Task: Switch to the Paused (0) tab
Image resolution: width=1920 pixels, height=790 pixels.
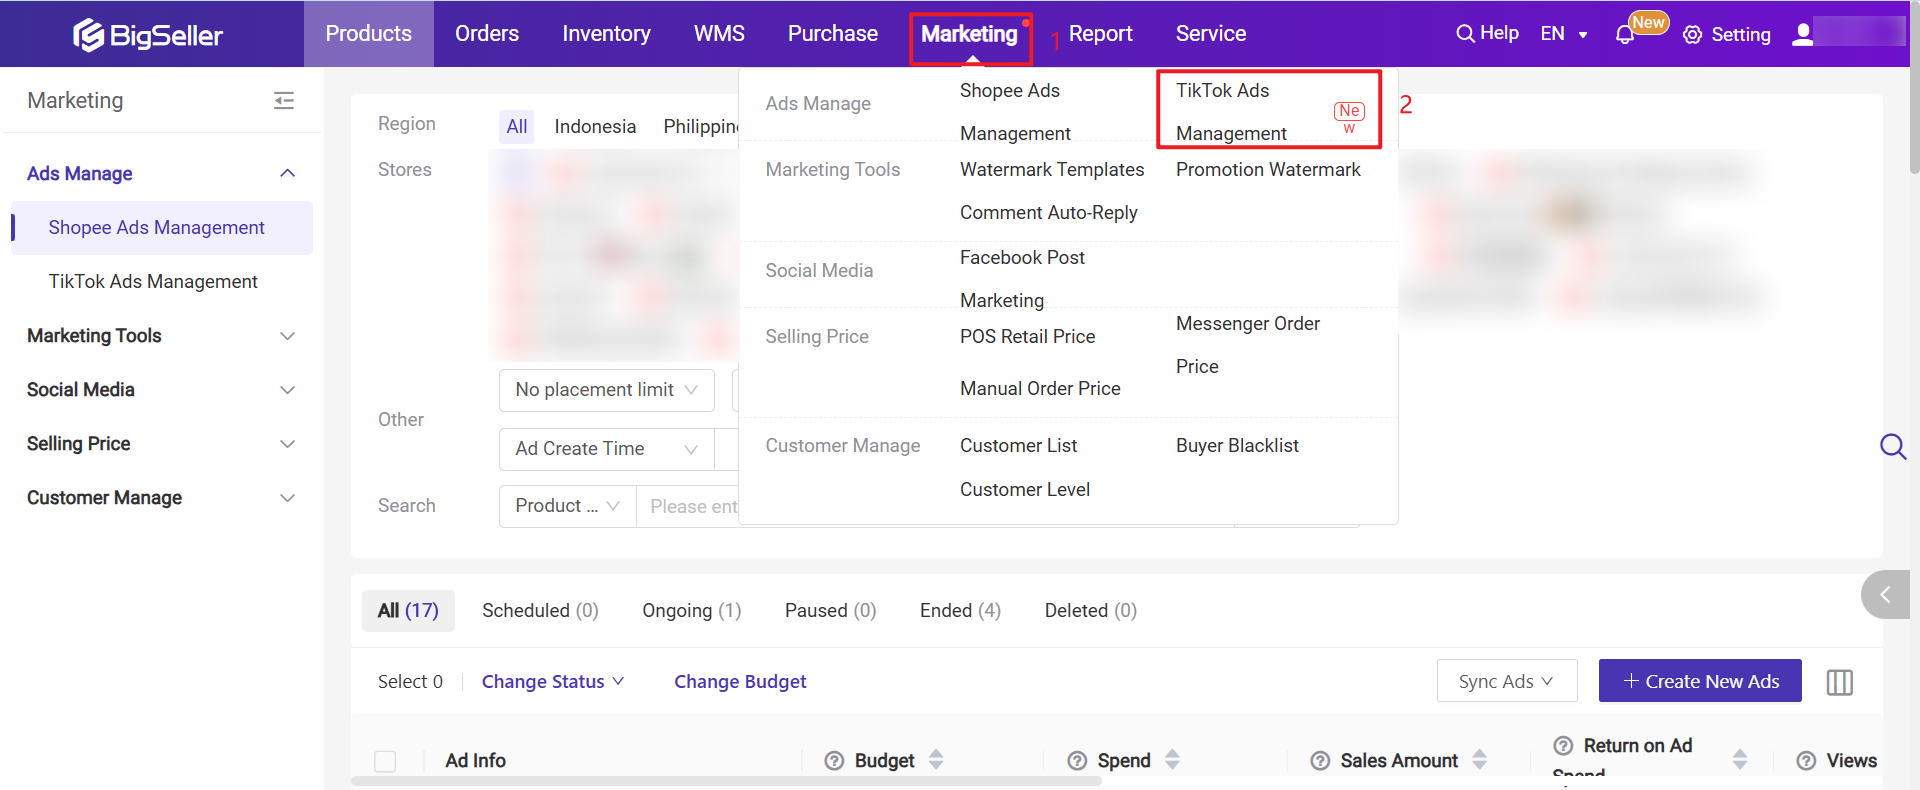Action: [x=830, y=611]
